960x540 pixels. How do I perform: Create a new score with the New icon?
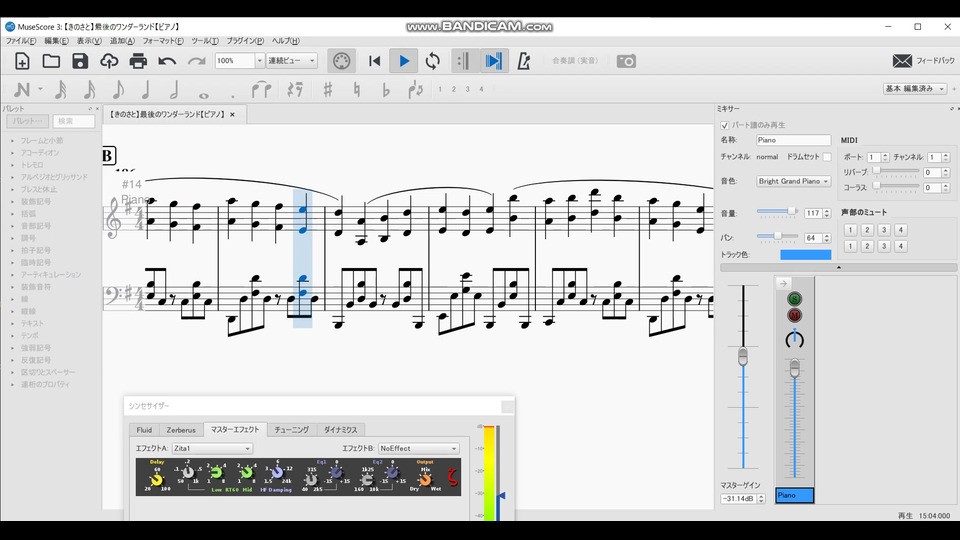pyautogui.click(x=22, y=61)
